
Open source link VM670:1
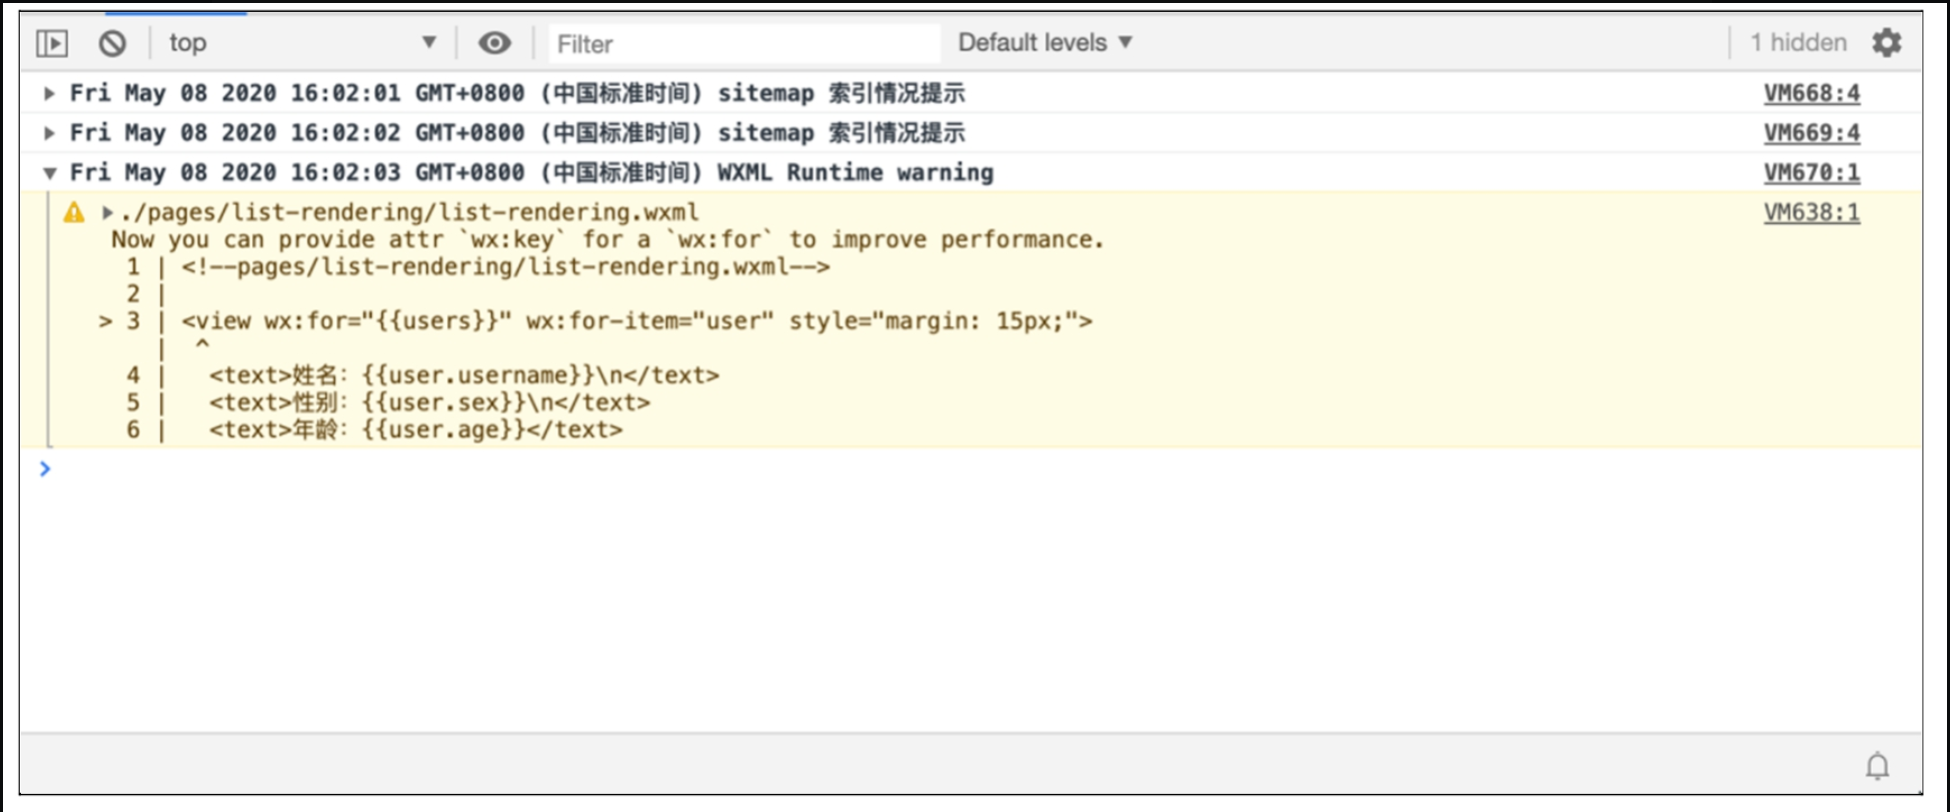pyautogui.click(x=1811, y=173)
